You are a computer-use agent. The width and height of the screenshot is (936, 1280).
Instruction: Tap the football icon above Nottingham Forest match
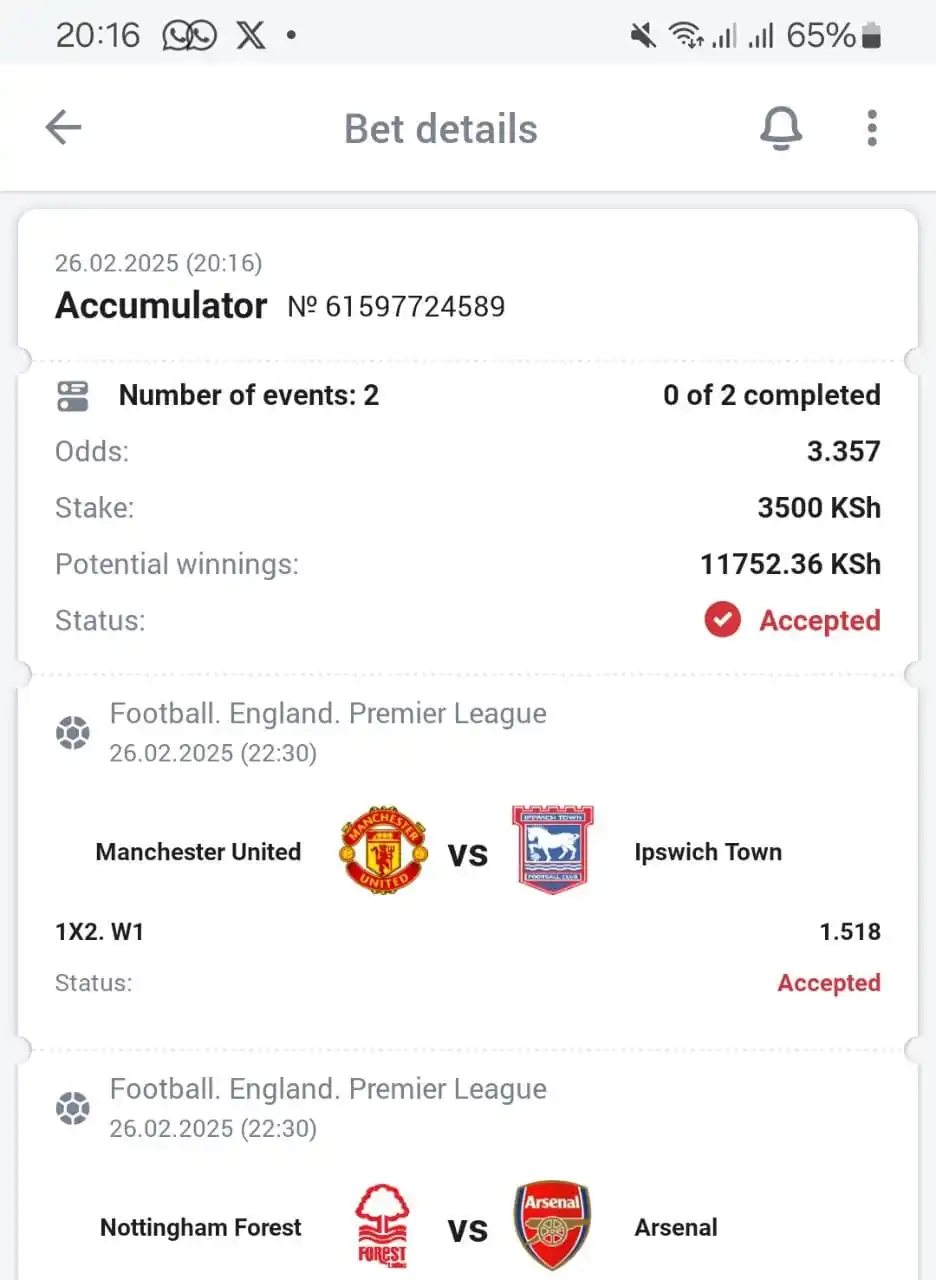[72, 1109]
